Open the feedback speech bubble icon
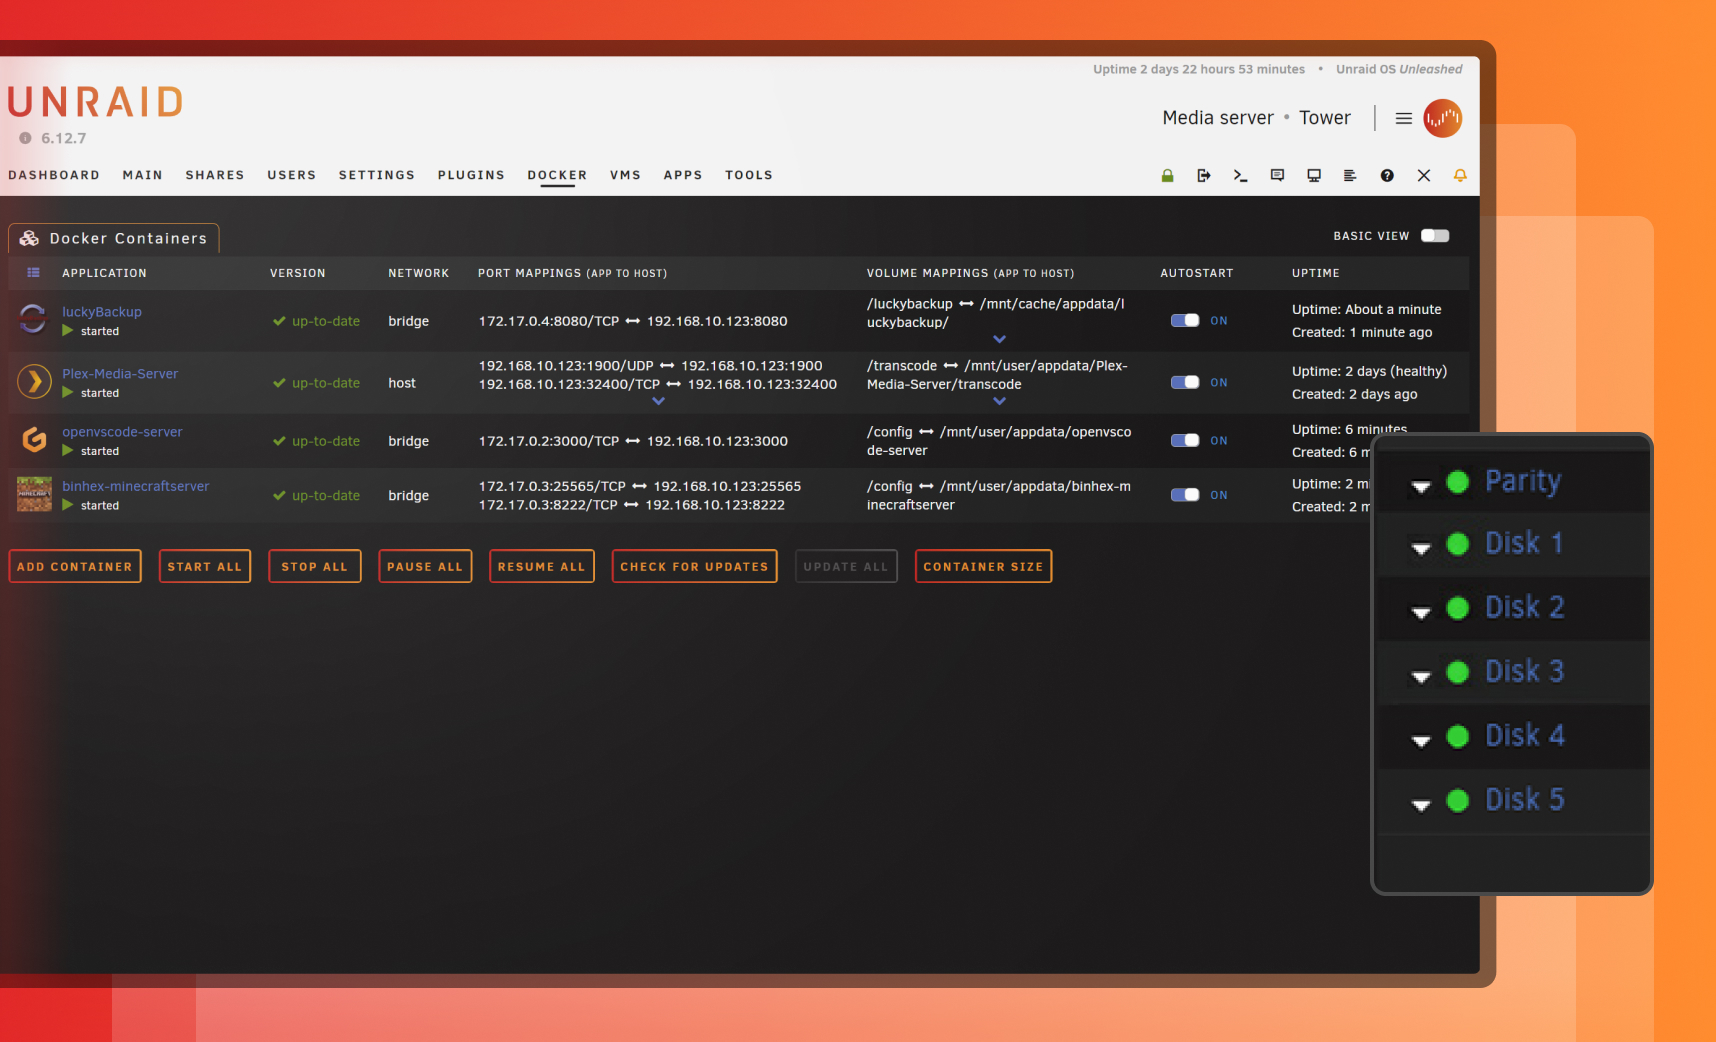 point(1277,175)
